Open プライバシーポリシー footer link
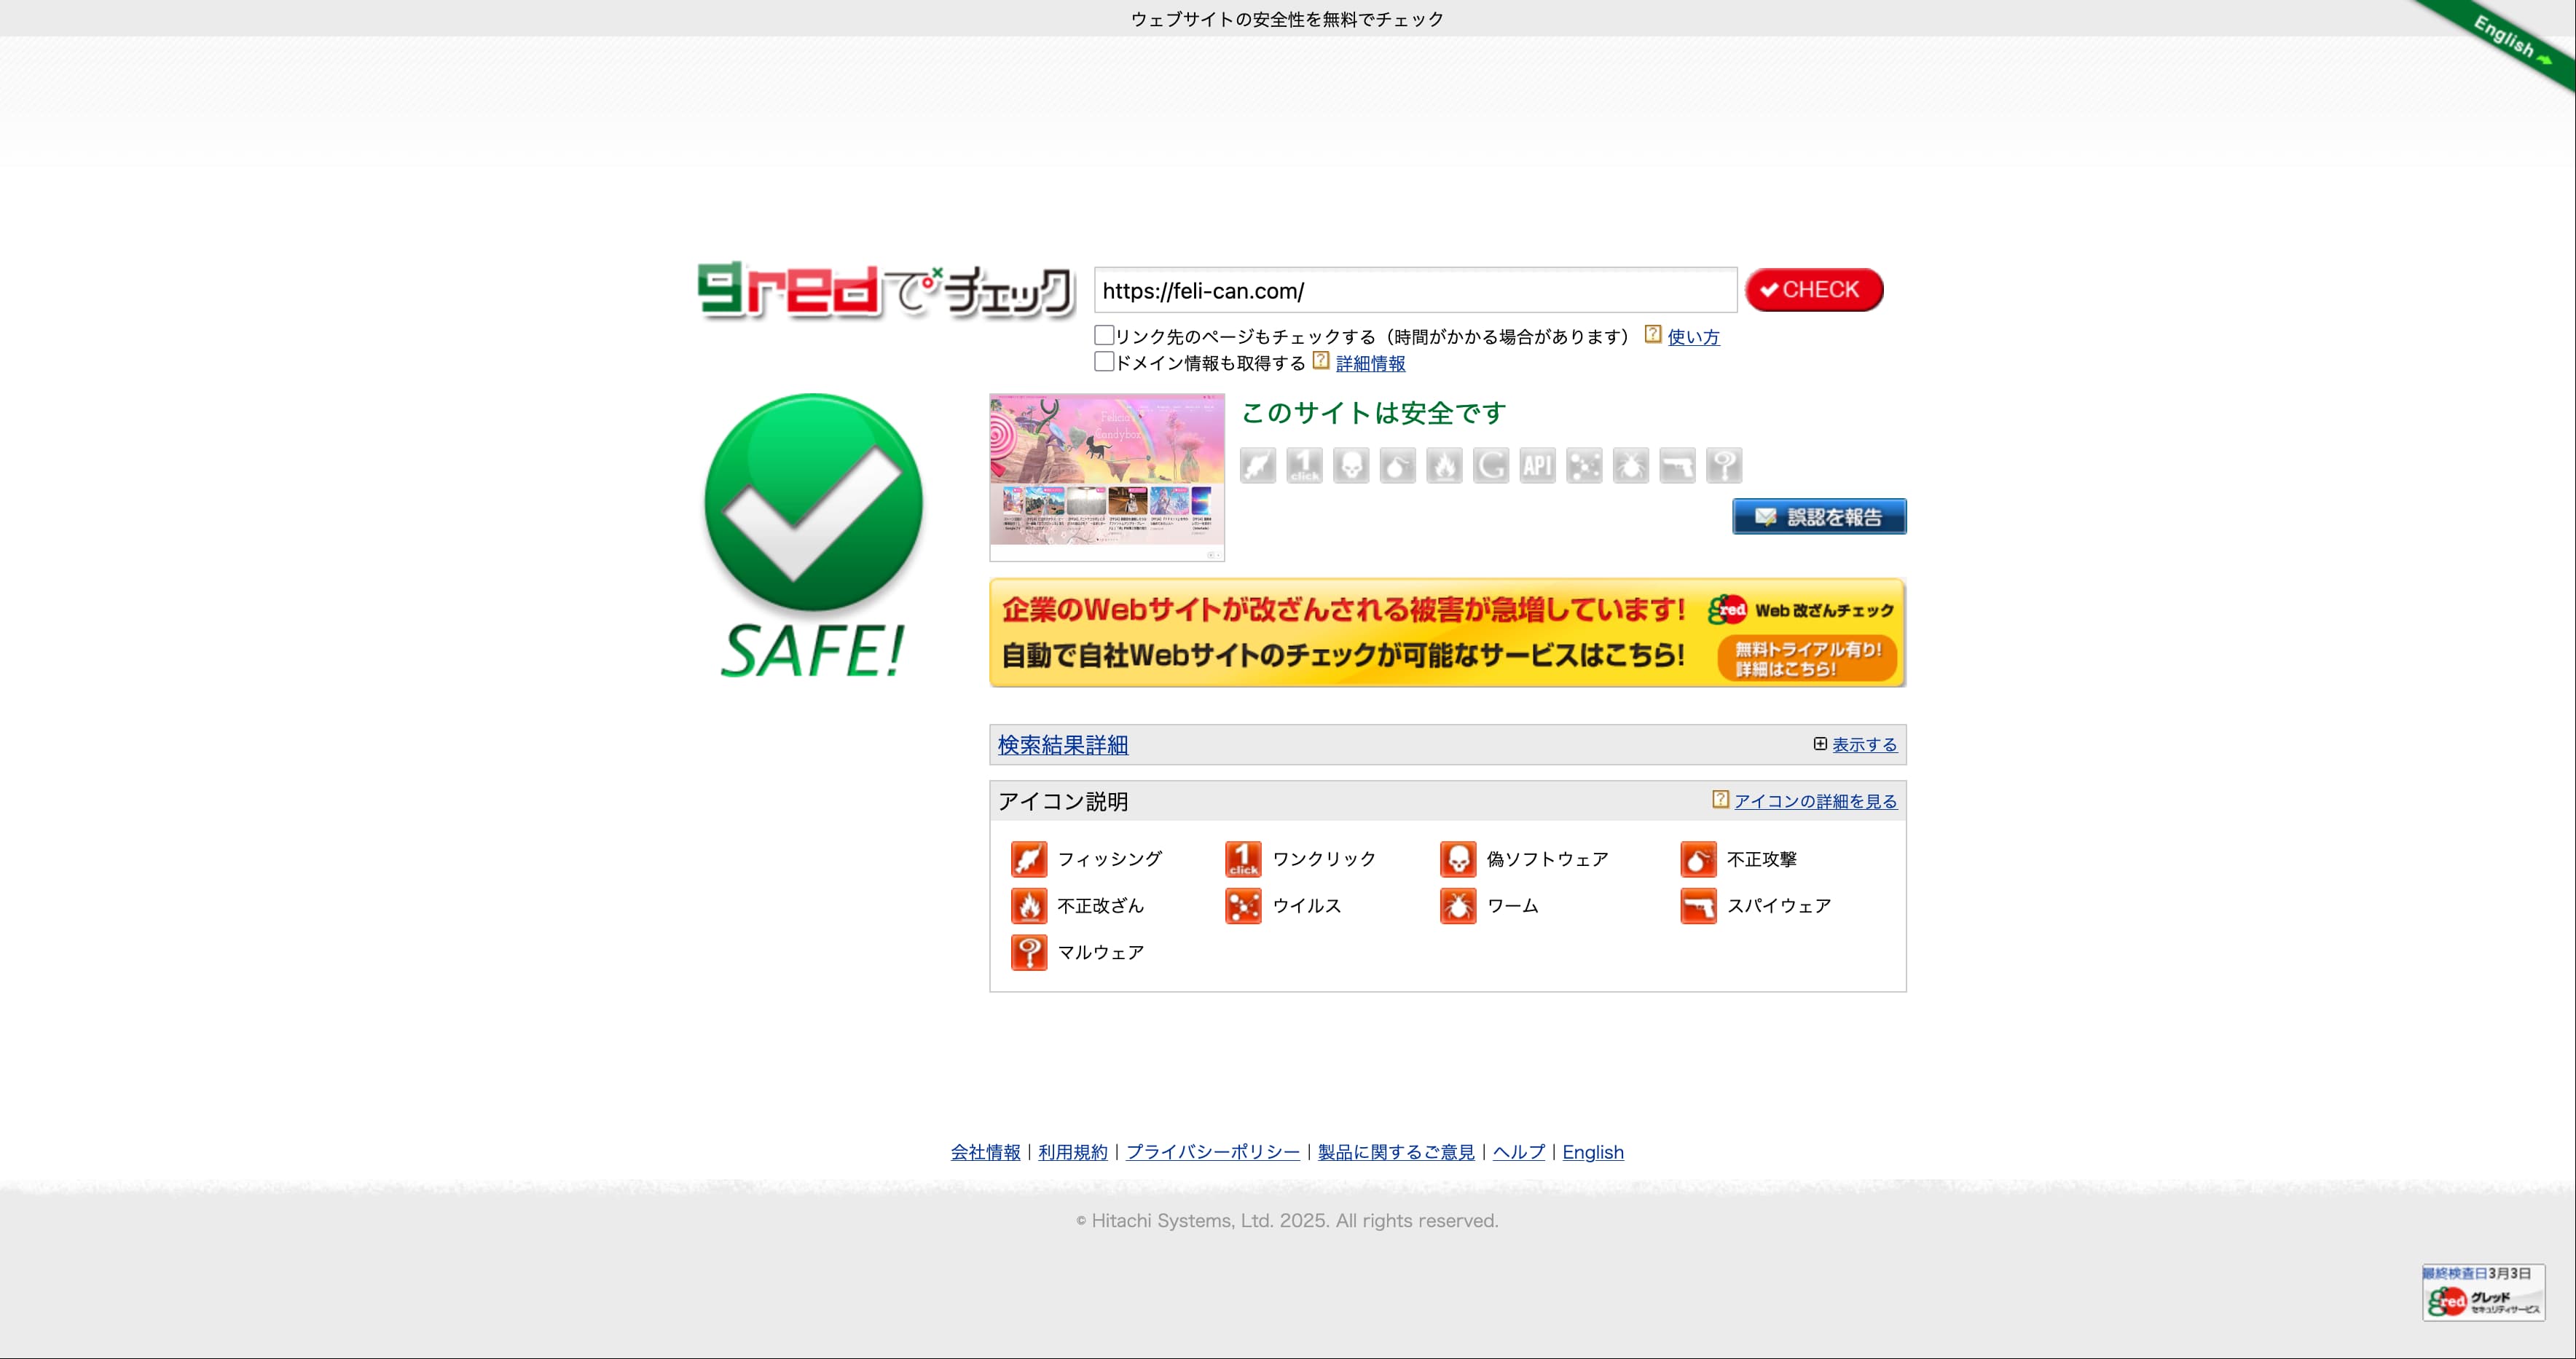 pos(1213,1152)
